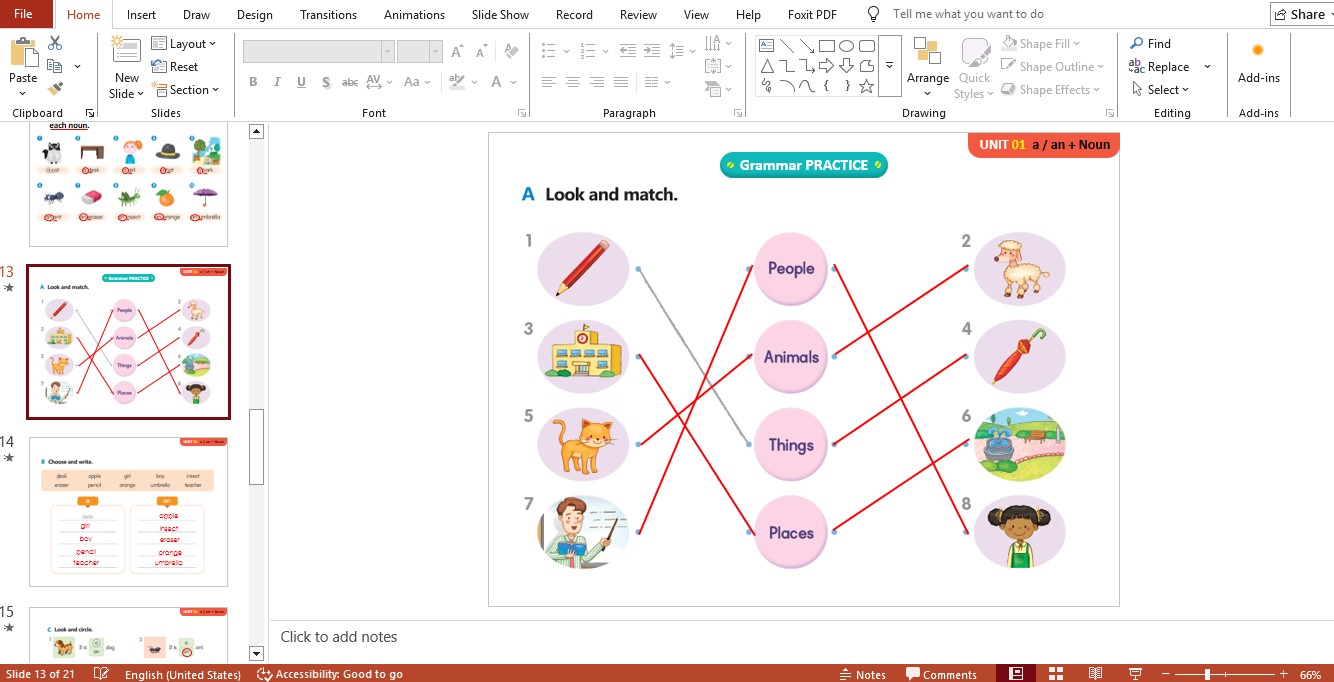Screen dimensions: 1334x682
Task: Click the Cut scissors icon
Action: (55, 43)
